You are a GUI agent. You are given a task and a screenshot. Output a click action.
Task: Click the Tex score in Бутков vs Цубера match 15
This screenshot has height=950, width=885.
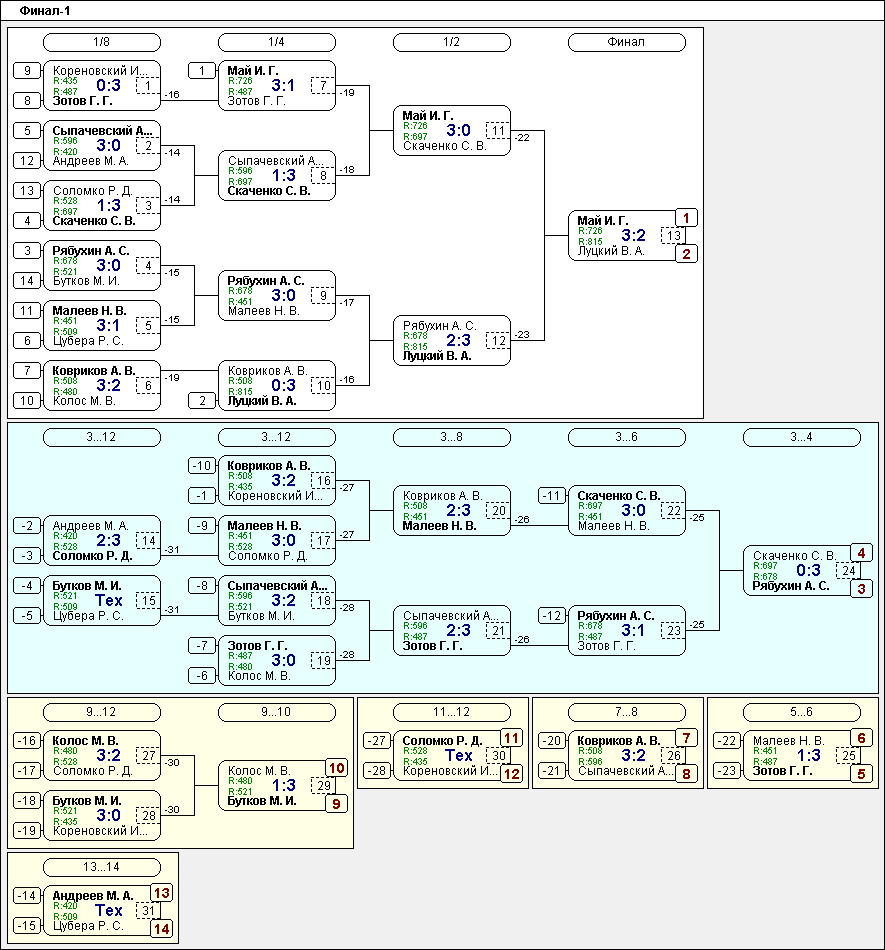point(108,600)
